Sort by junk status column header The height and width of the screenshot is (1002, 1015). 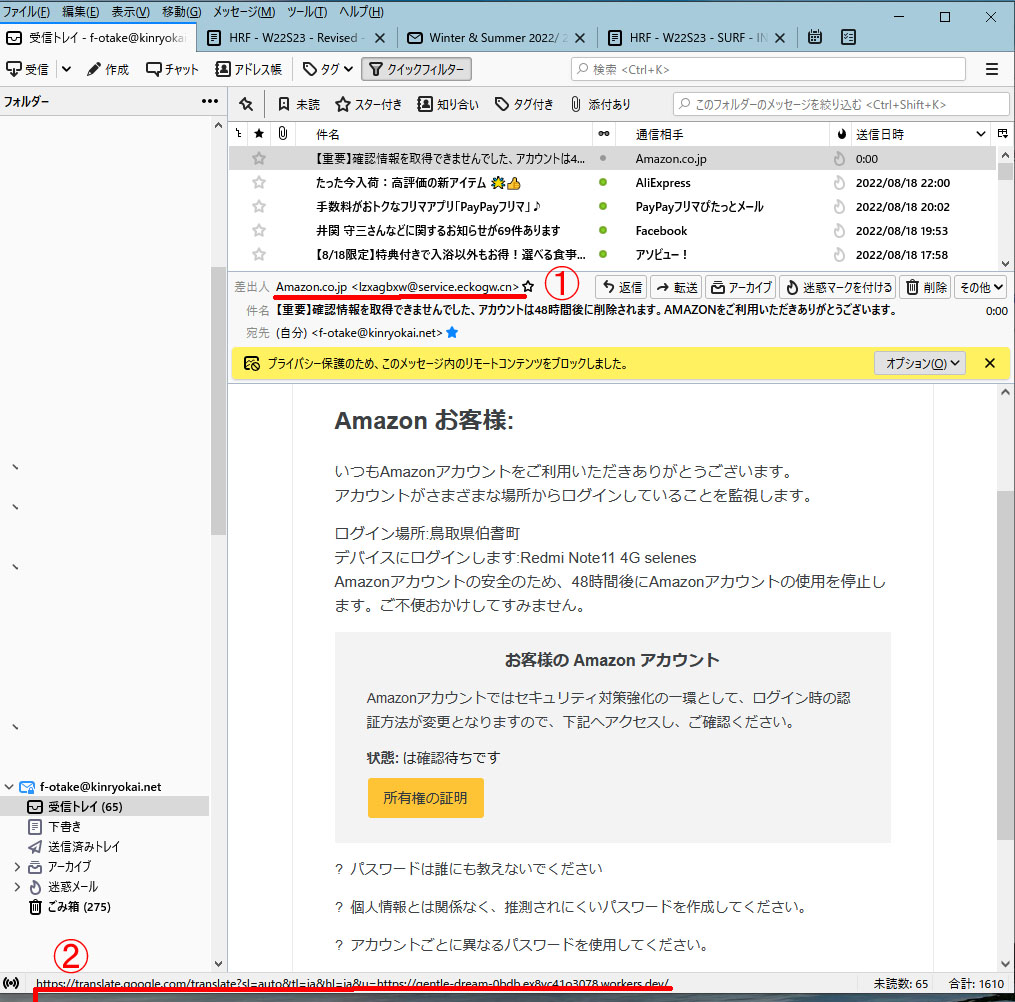point(841,134)
